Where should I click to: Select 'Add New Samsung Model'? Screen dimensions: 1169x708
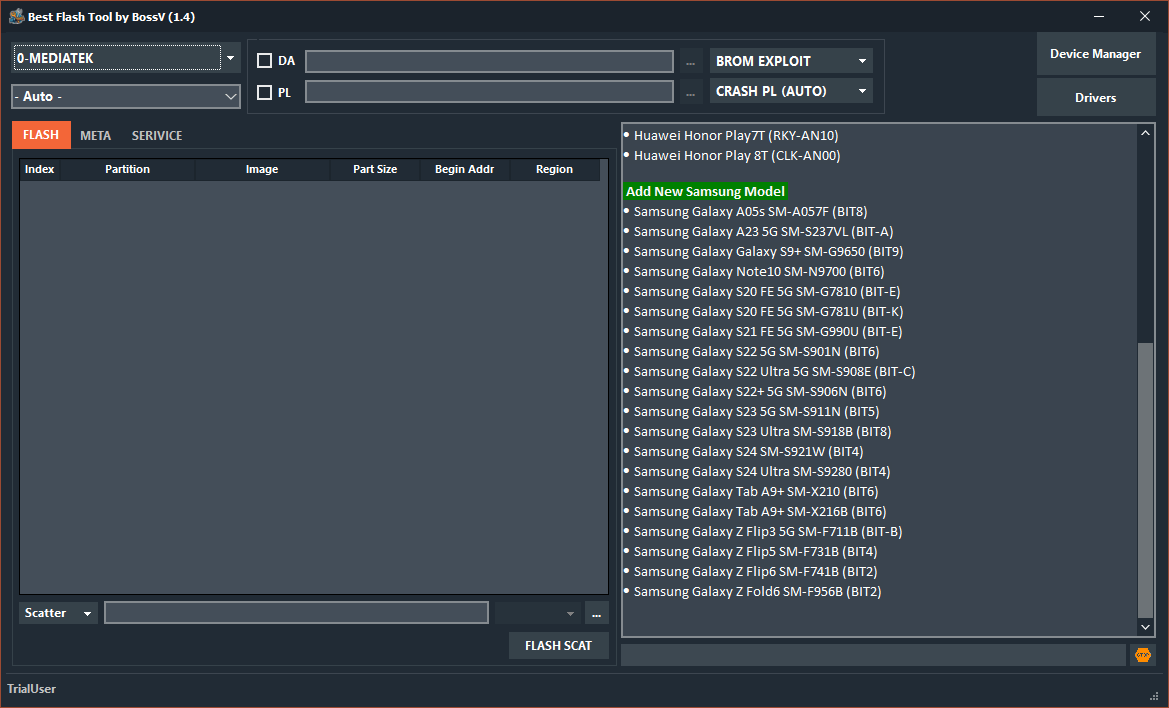pos(705,191)
